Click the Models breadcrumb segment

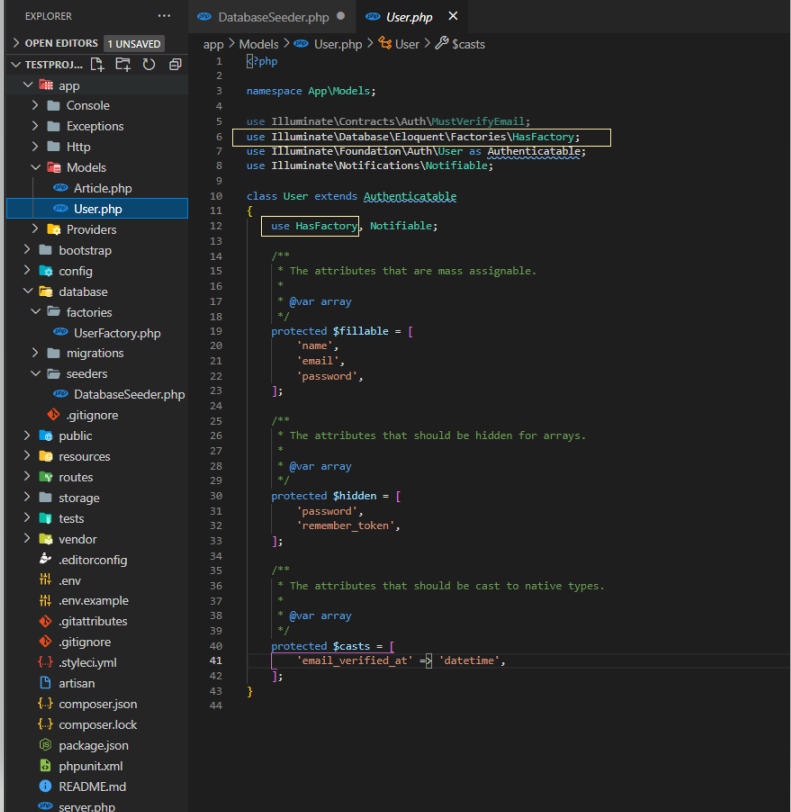click(258, 44)
